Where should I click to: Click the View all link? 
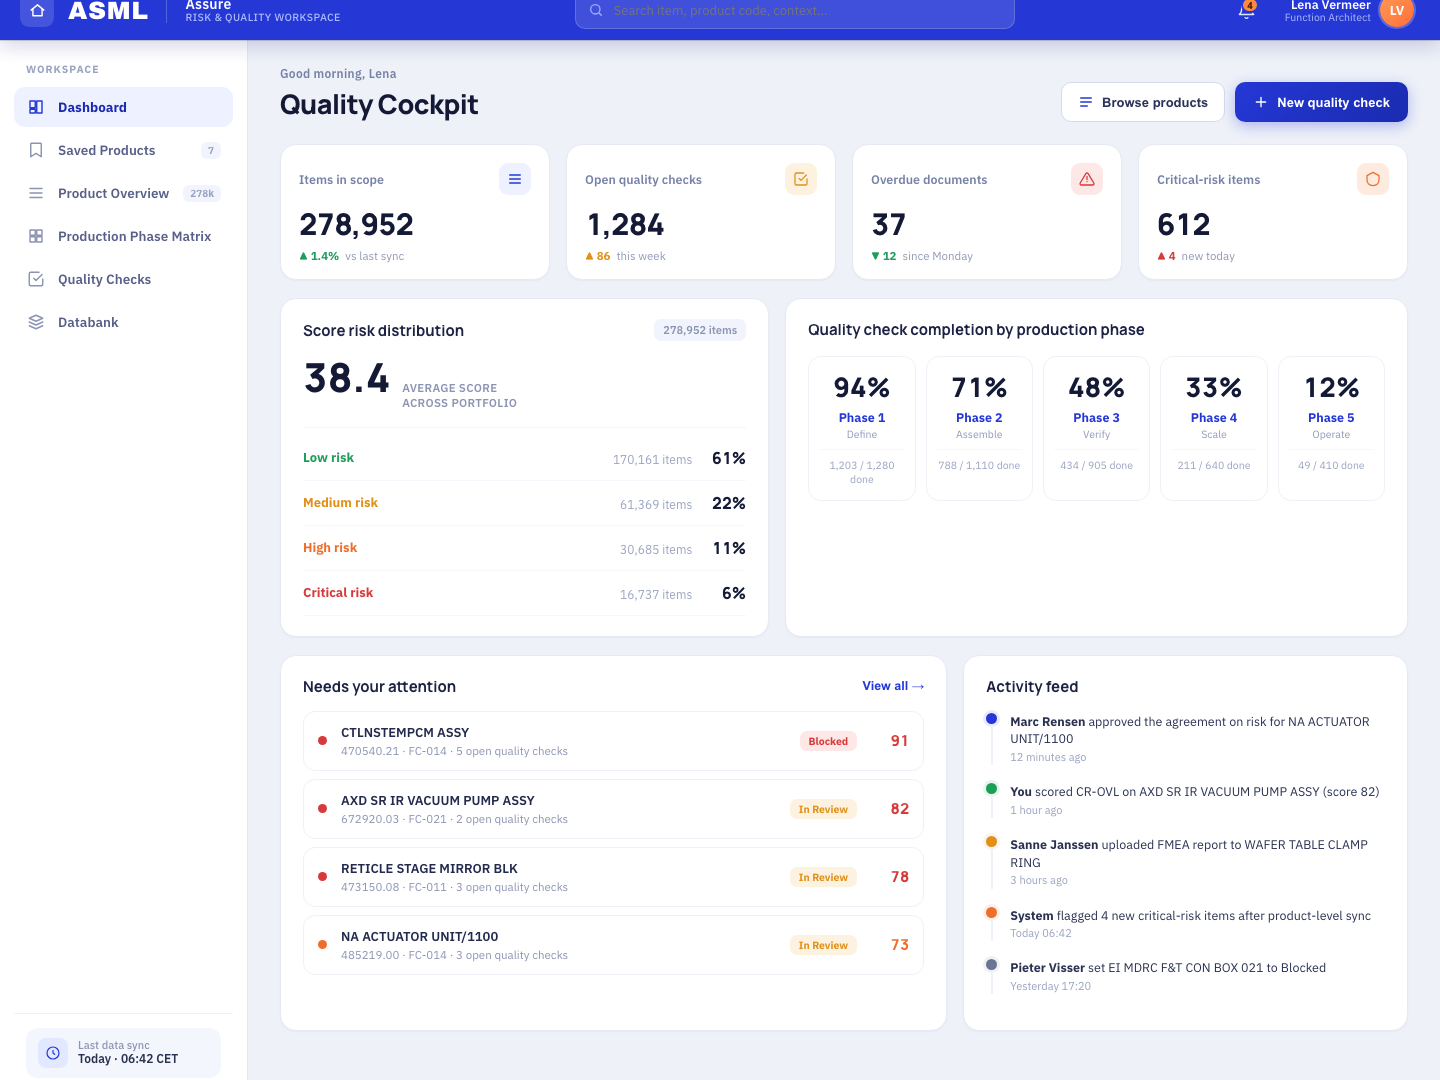click(893, 686)
